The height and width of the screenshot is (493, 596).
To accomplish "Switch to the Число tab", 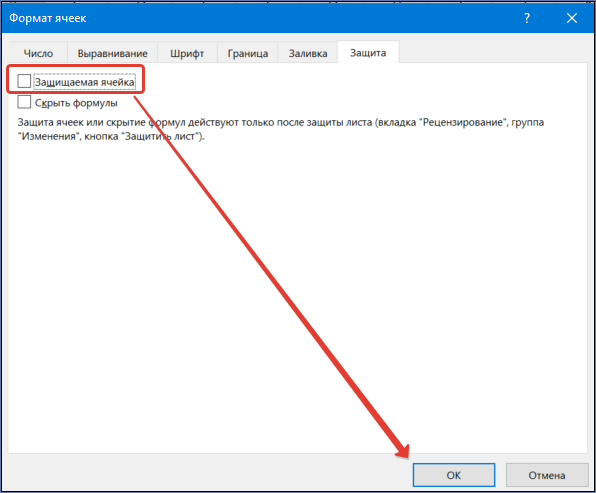I will click(x=38, y=53).
